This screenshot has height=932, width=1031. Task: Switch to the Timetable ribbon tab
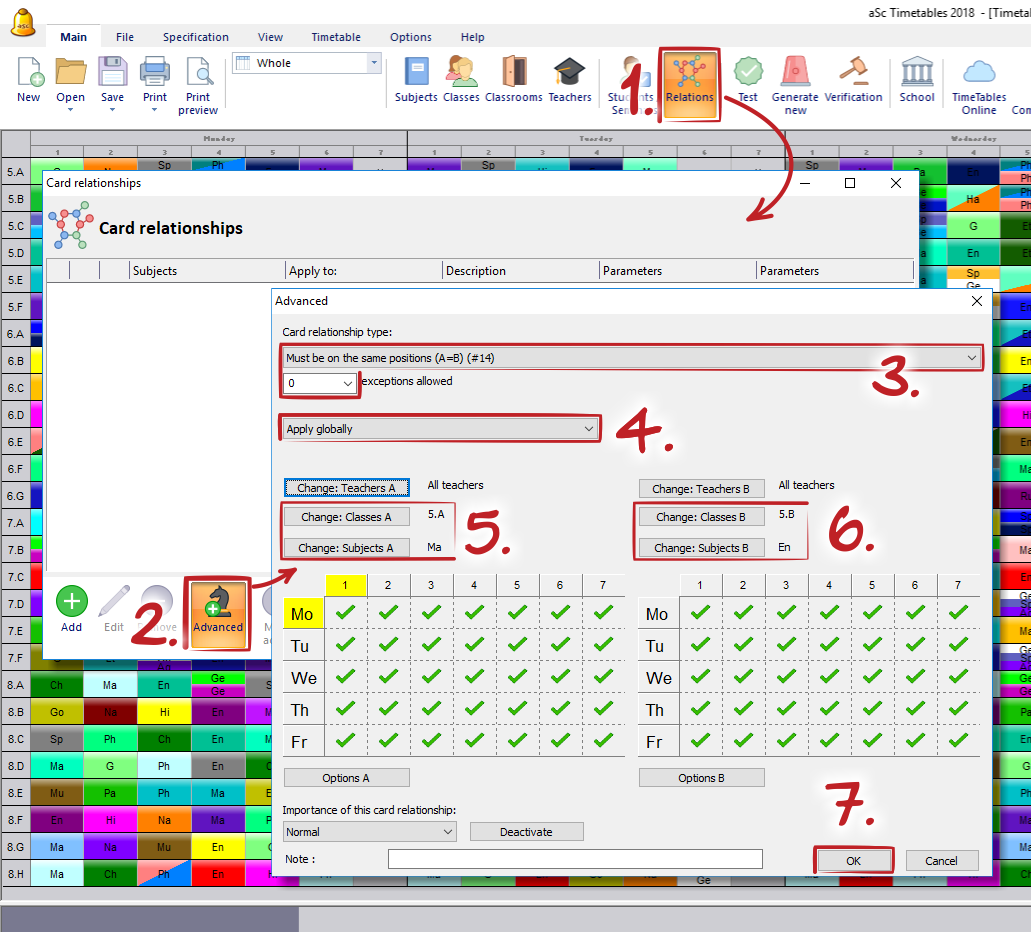pyautogui.click(x=336, y=37)
